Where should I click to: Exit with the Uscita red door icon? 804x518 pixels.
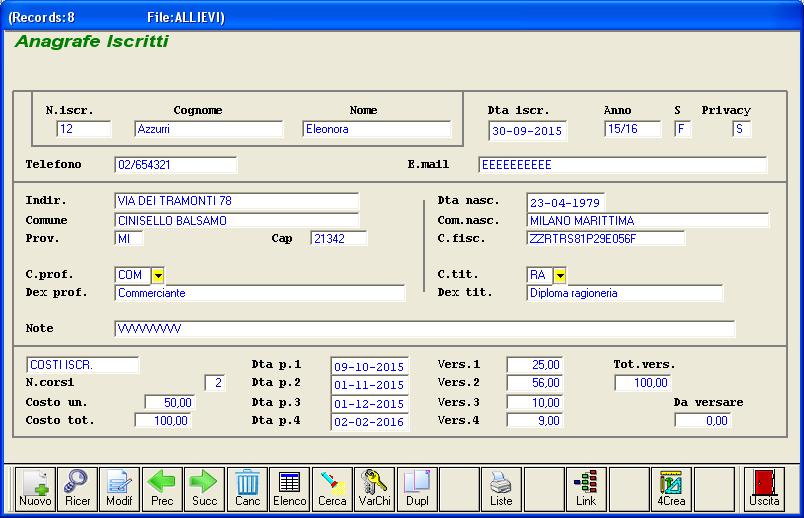(x=764, y=489)
